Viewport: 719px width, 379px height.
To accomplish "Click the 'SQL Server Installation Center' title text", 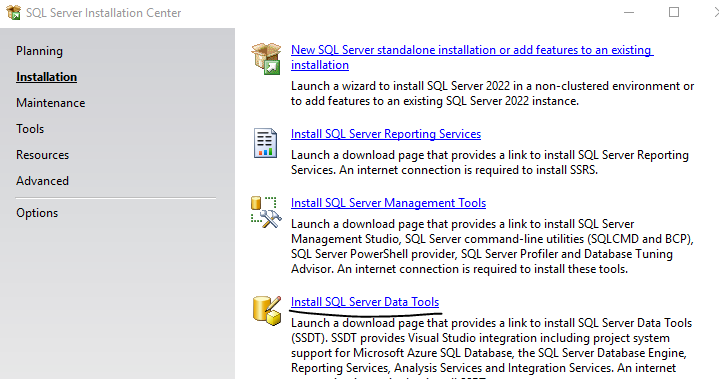I will click(104, 13).
